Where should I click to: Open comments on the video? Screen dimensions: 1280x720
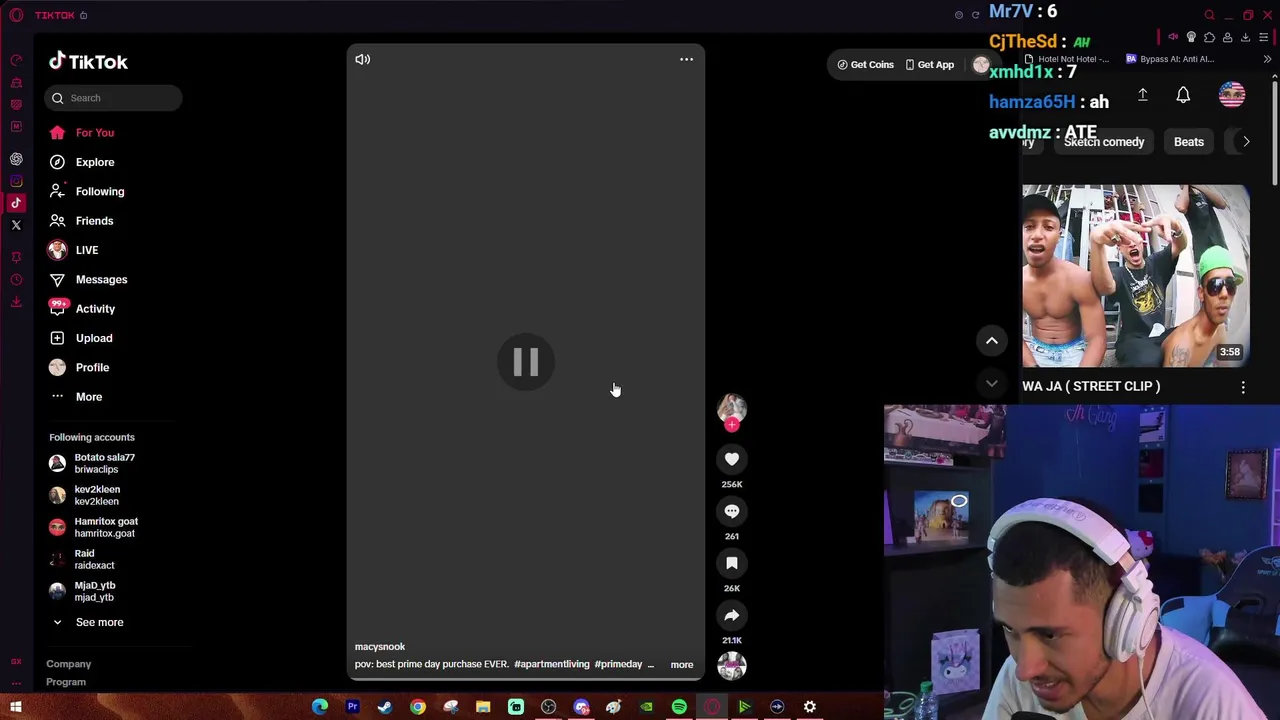pyautogui.click(x=732, y=511)
